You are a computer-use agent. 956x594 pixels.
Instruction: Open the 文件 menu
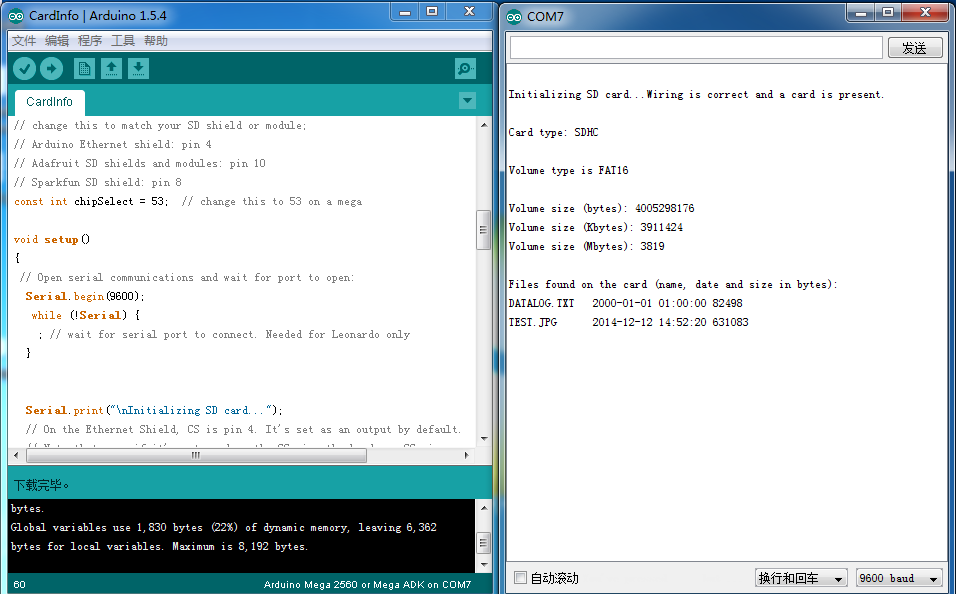[24, 41]
